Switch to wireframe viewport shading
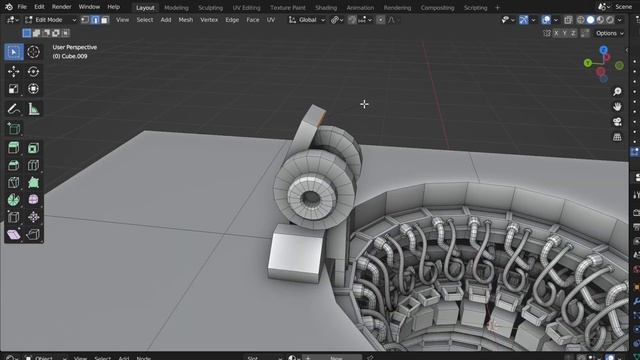The image size is (640, 360). coord(580,20)
